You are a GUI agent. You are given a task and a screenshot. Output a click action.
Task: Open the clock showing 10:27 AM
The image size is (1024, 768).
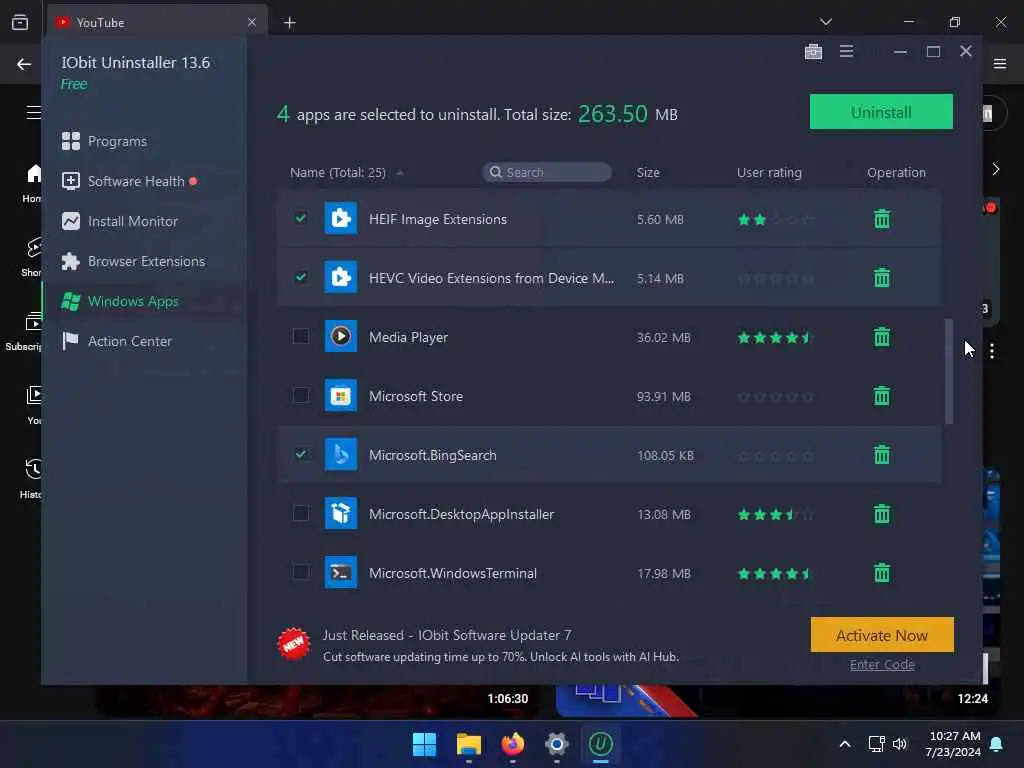click(x=953, y=744)
